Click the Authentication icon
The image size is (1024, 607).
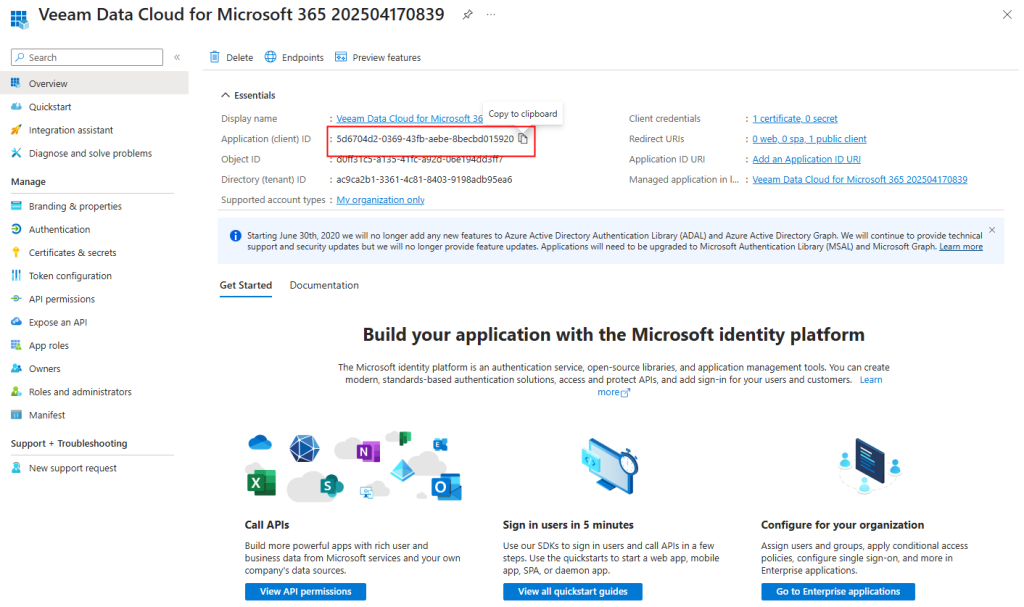point(16,229)
